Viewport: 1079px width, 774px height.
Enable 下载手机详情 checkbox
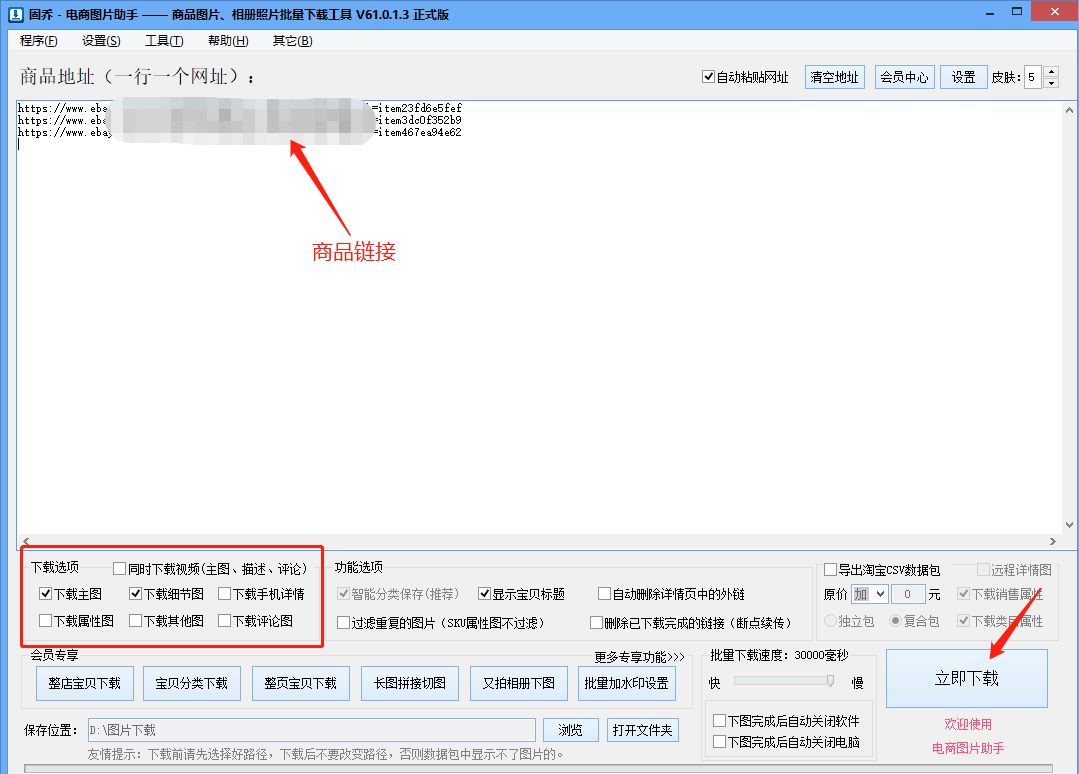pos(224,593)
